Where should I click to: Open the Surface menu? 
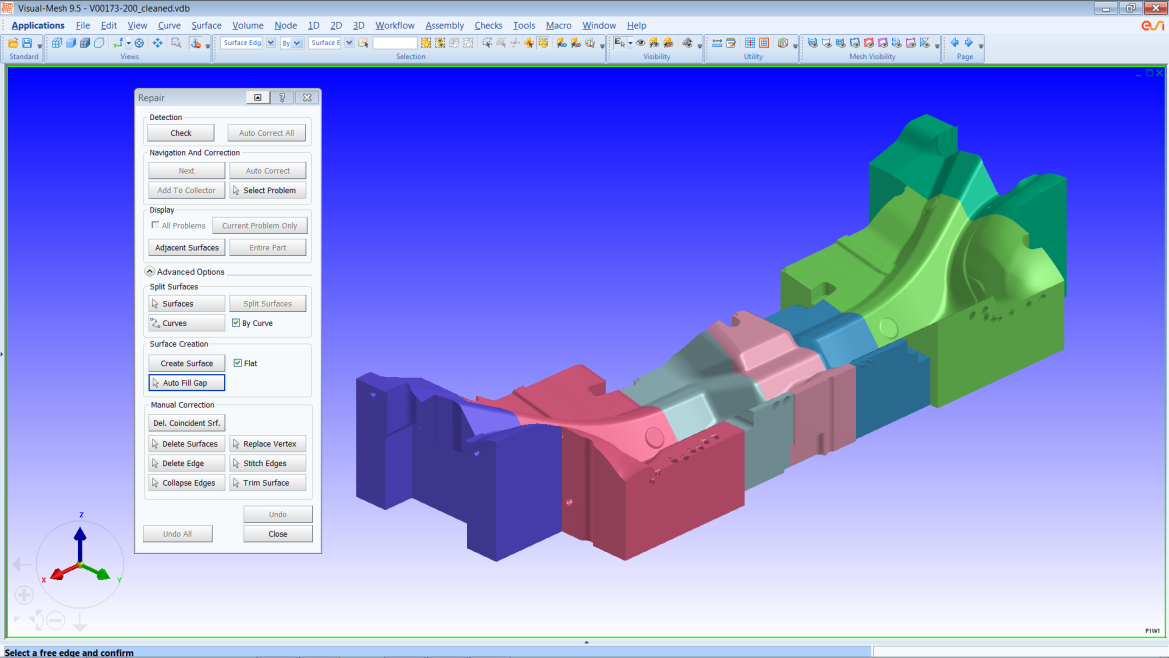(207, 25)
